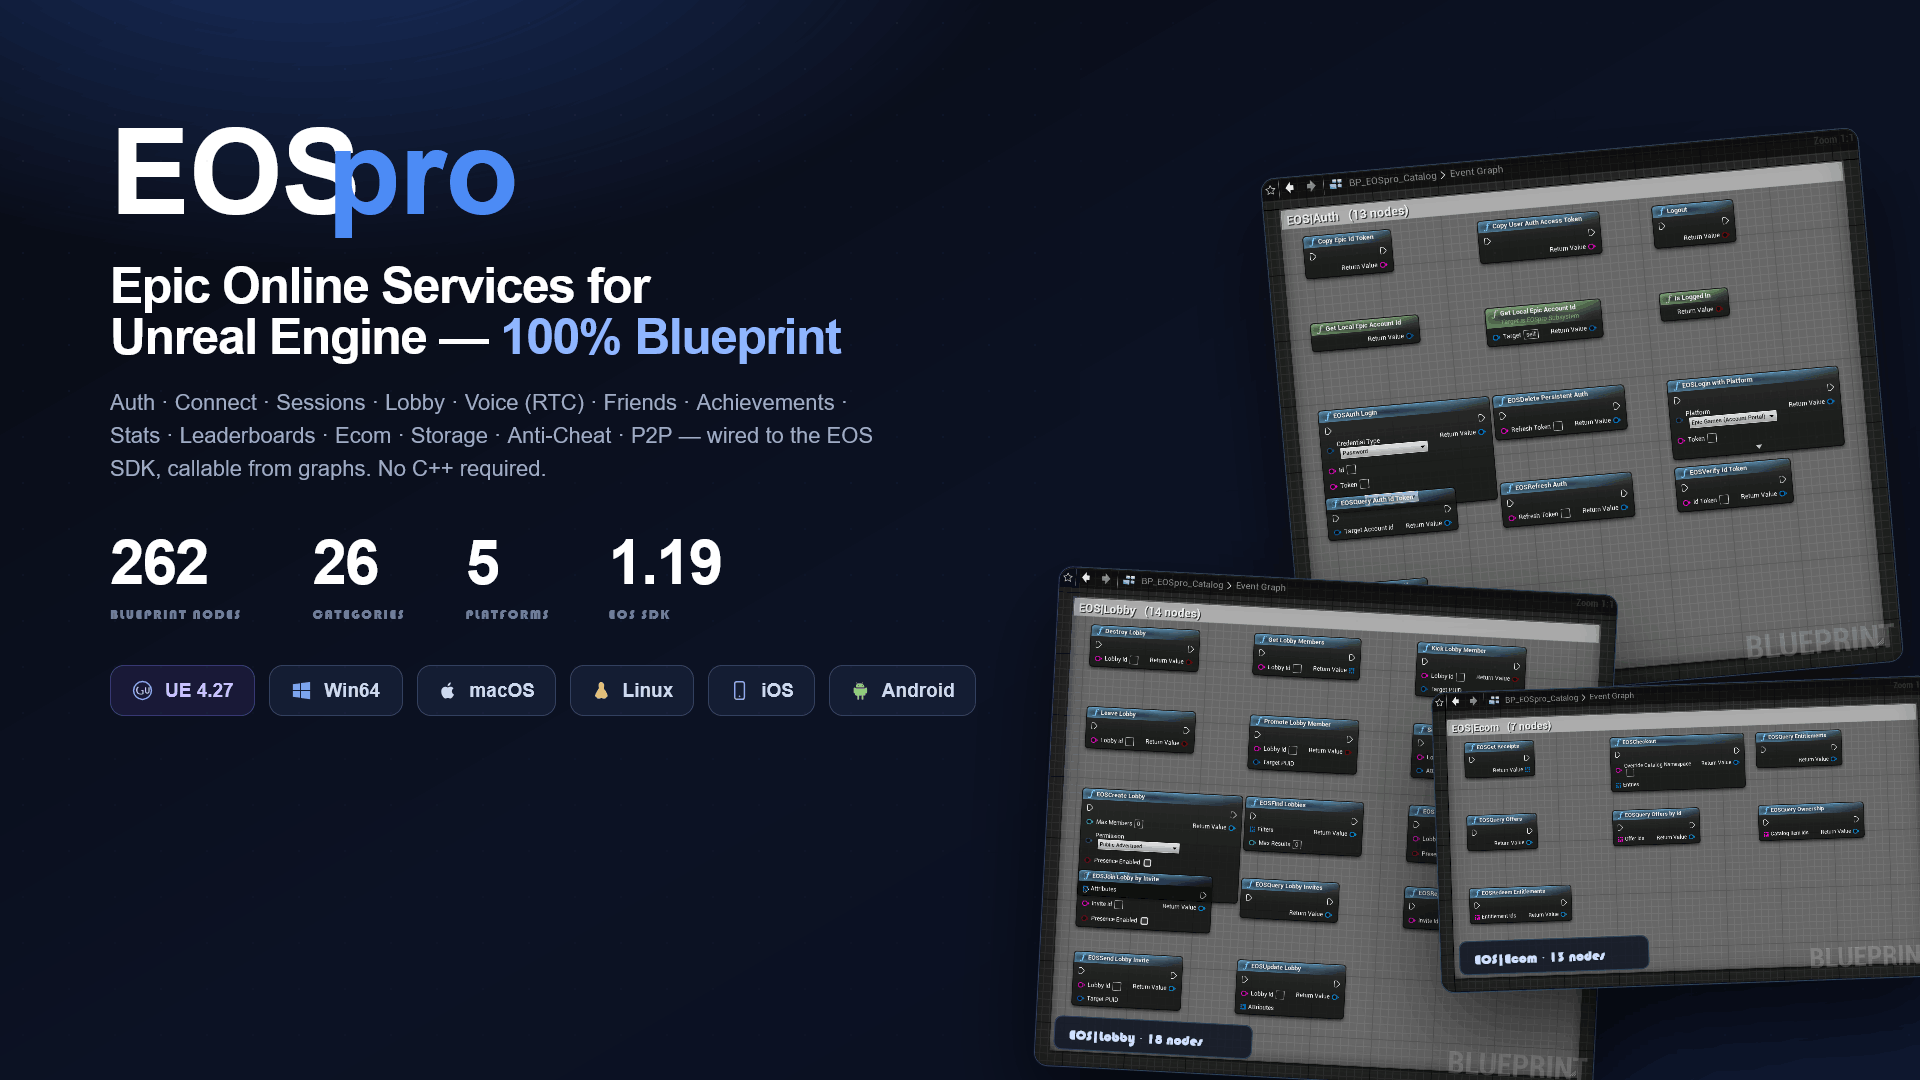Select the EOSQuery Offers by Id node title
The width and height of the screenshot is (1920, 1080).
pyautogui.click(x=1655, y=813)
